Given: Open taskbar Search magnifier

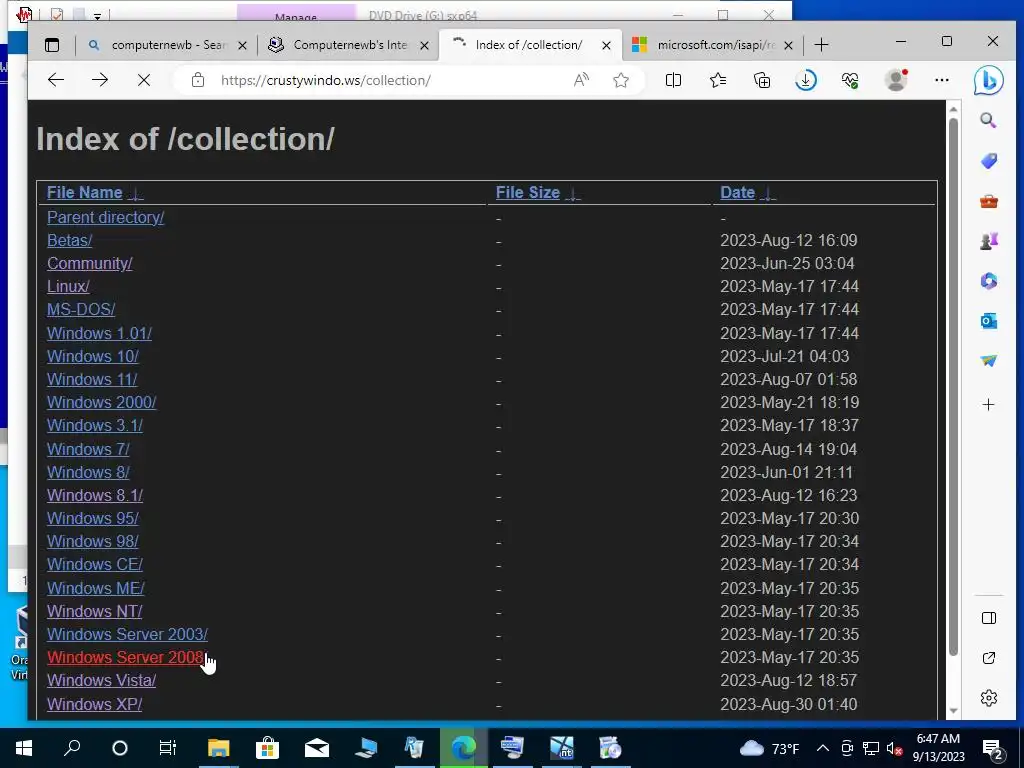Looking at the screenshot, I should coord(72,748).
